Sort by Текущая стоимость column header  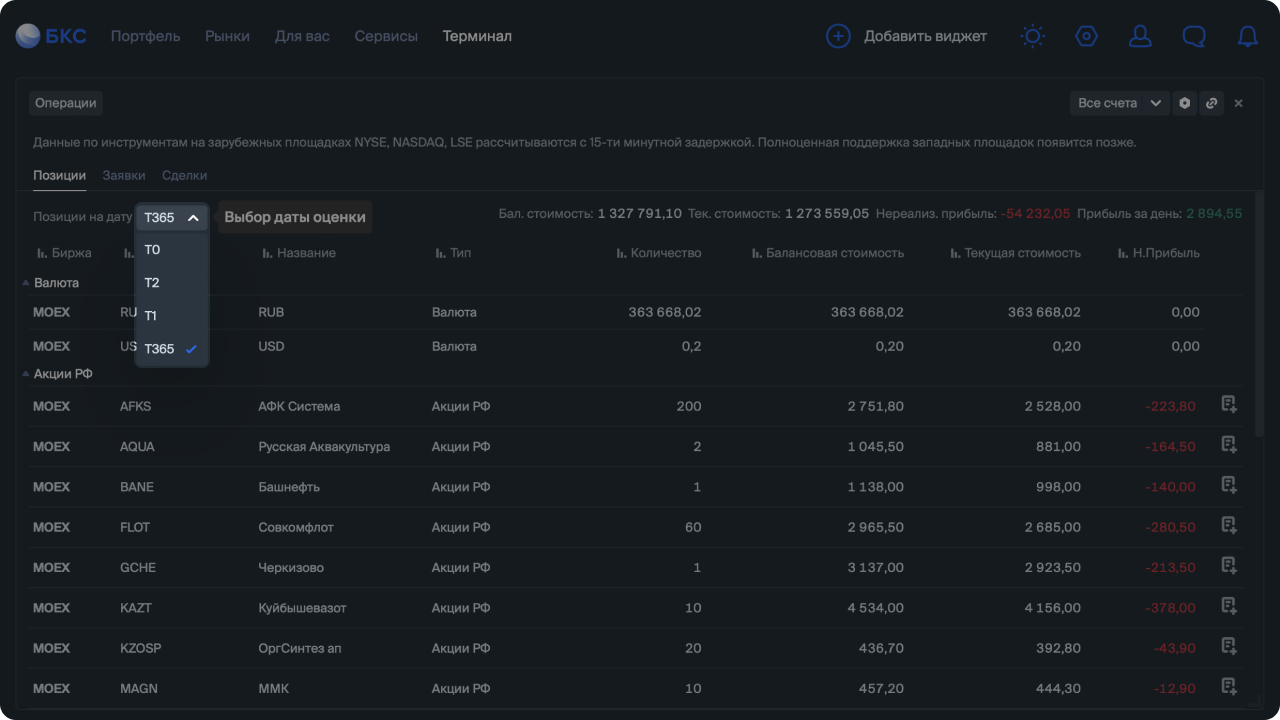tap(1015, 253)
